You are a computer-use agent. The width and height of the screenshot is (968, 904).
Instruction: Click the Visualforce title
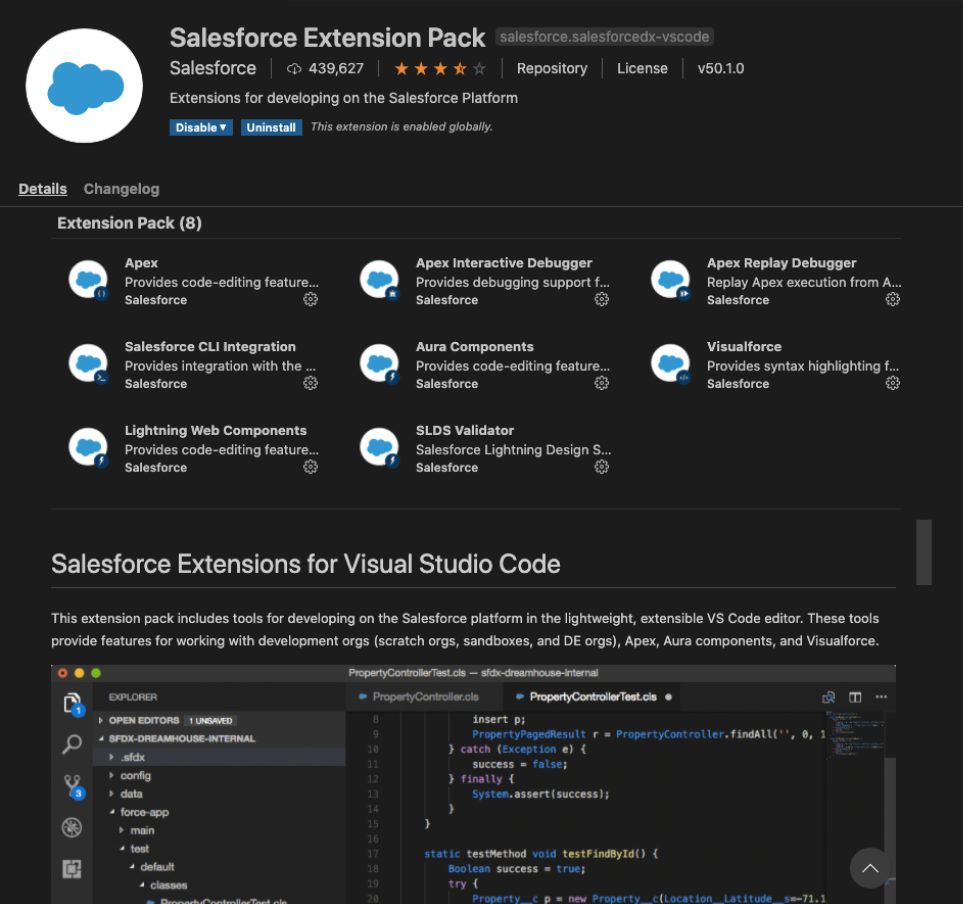coord(744,347)
